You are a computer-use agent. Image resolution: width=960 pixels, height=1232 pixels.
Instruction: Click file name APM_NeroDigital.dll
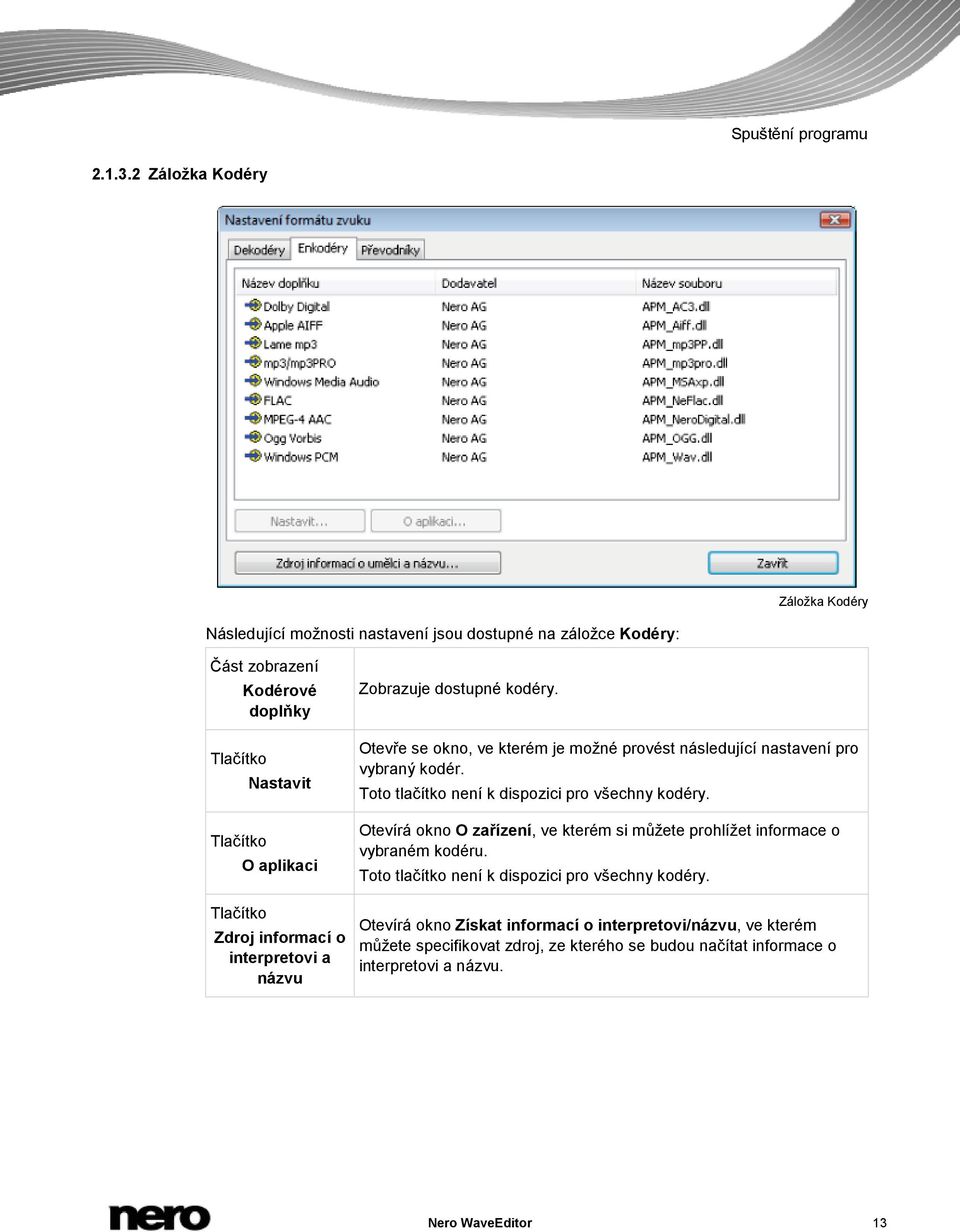693,419
